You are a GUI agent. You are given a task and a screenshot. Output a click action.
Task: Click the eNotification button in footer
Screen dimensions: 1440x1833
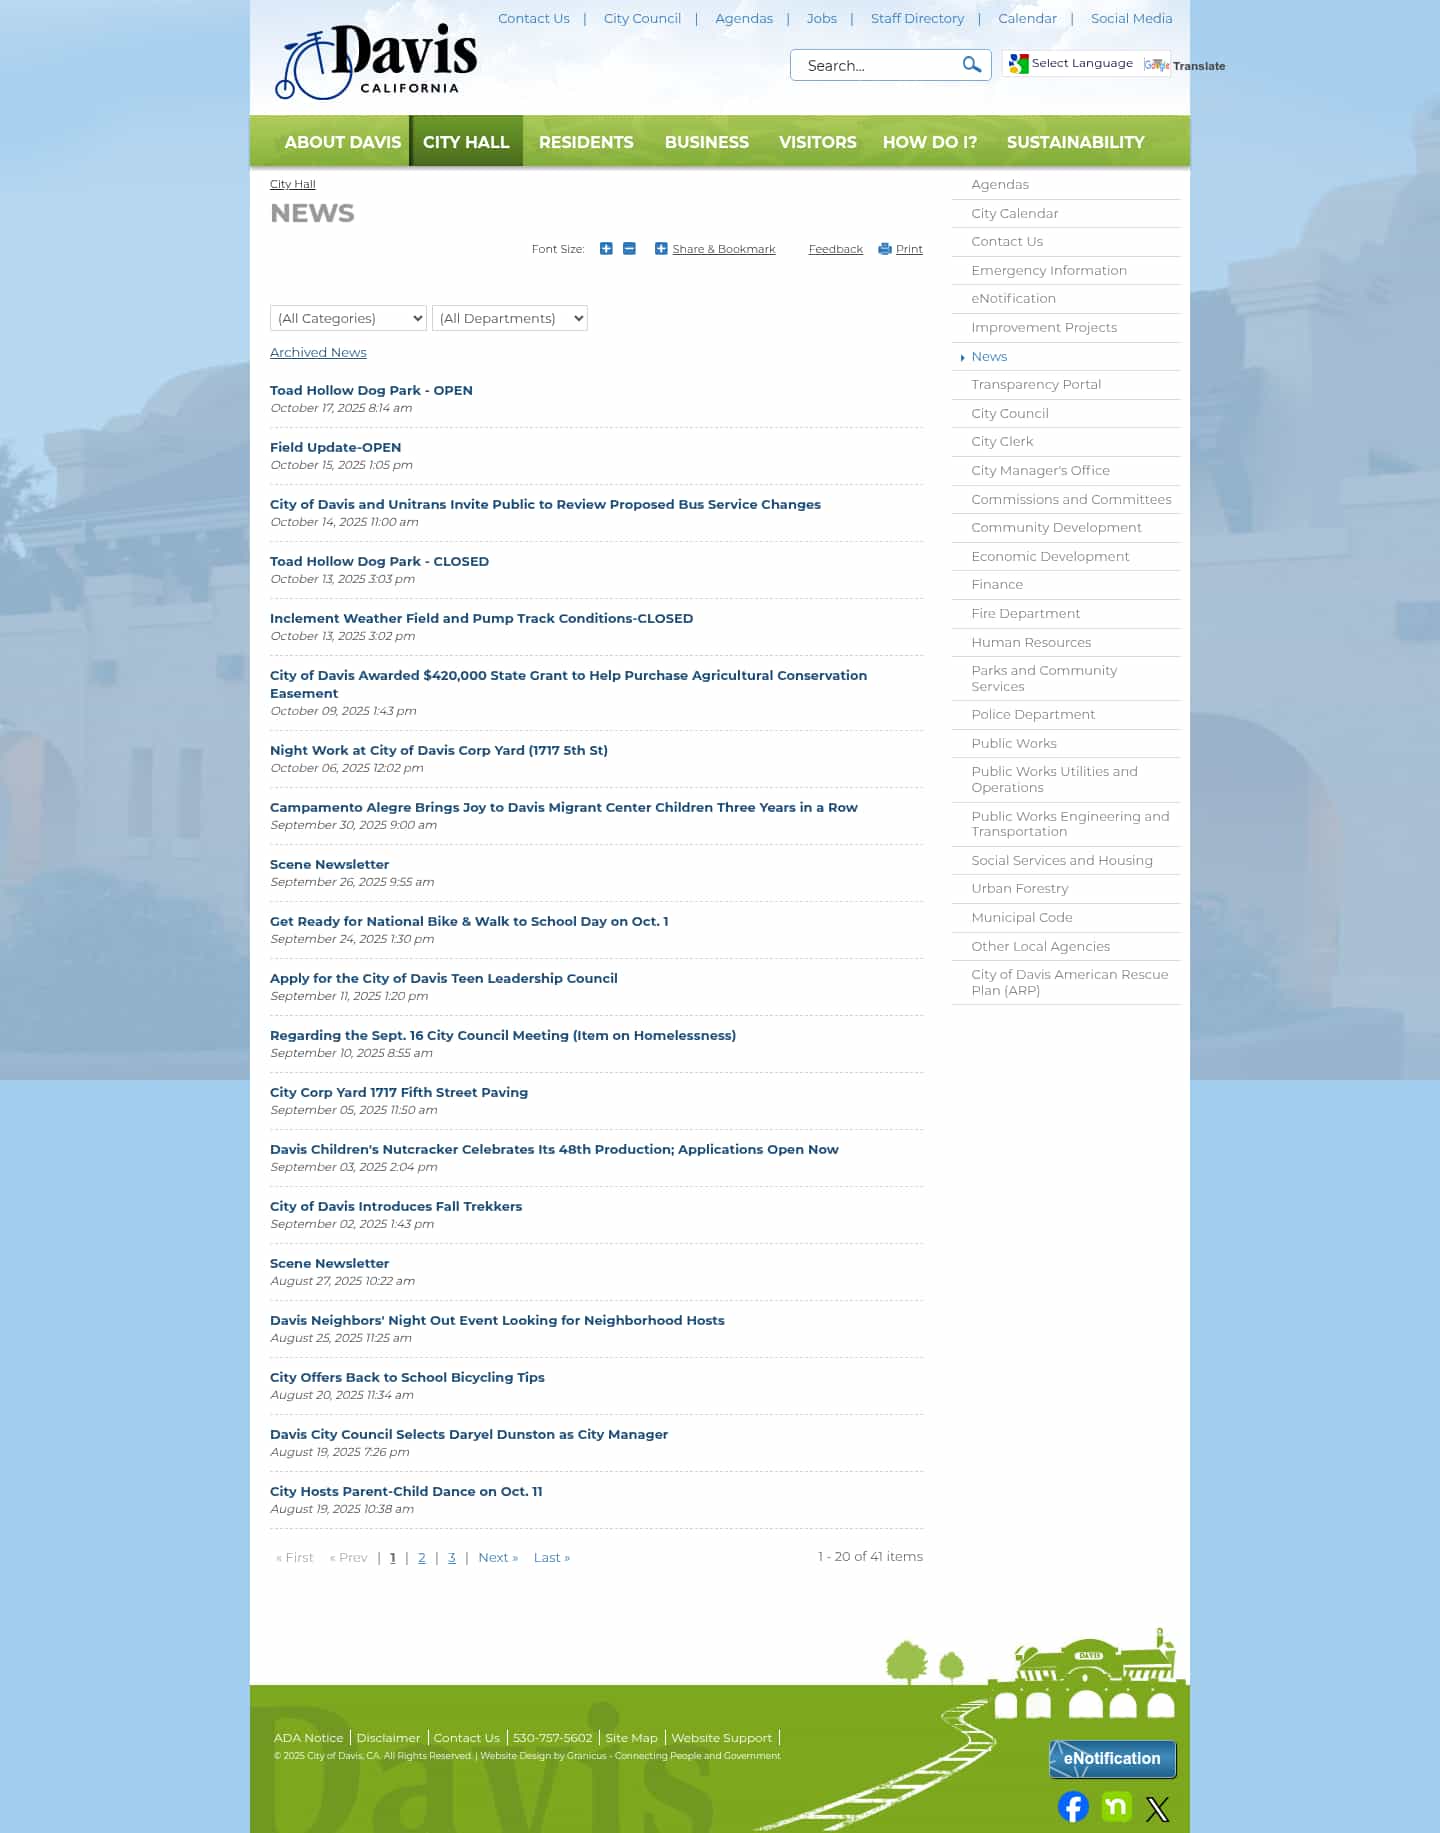click(1113, 1759)
